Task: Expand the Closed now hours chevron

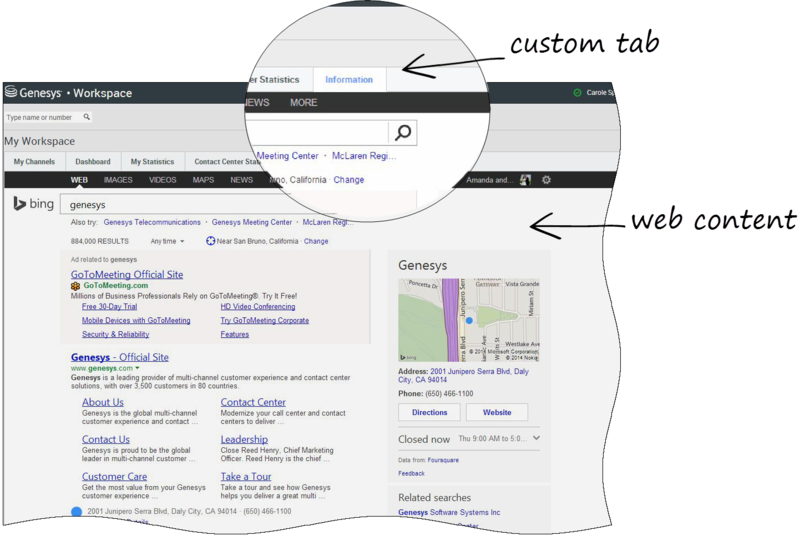Action: pos(537,438)
